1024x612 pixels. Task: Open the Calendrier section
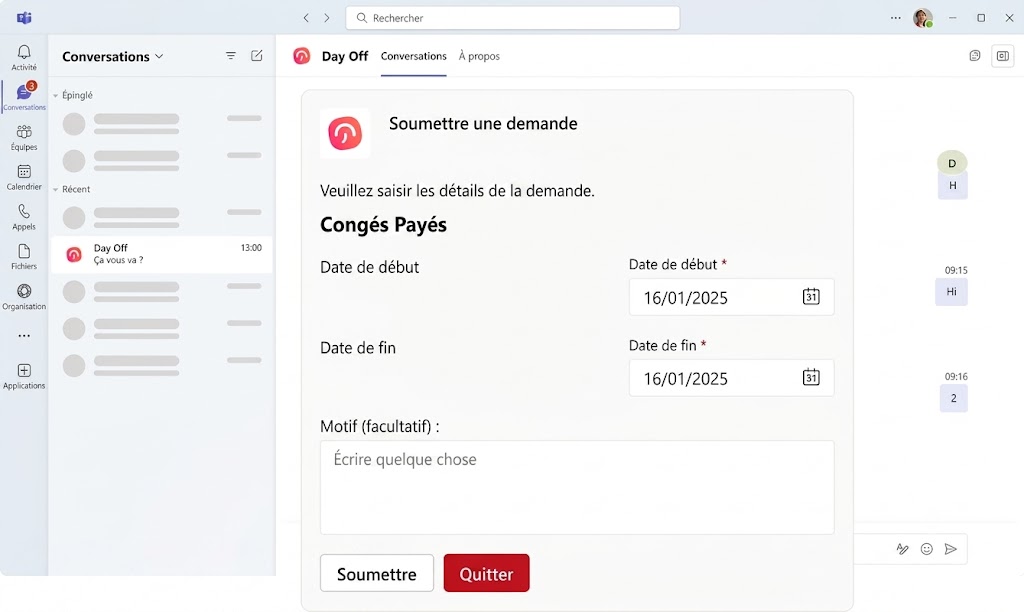pos(24,177)
